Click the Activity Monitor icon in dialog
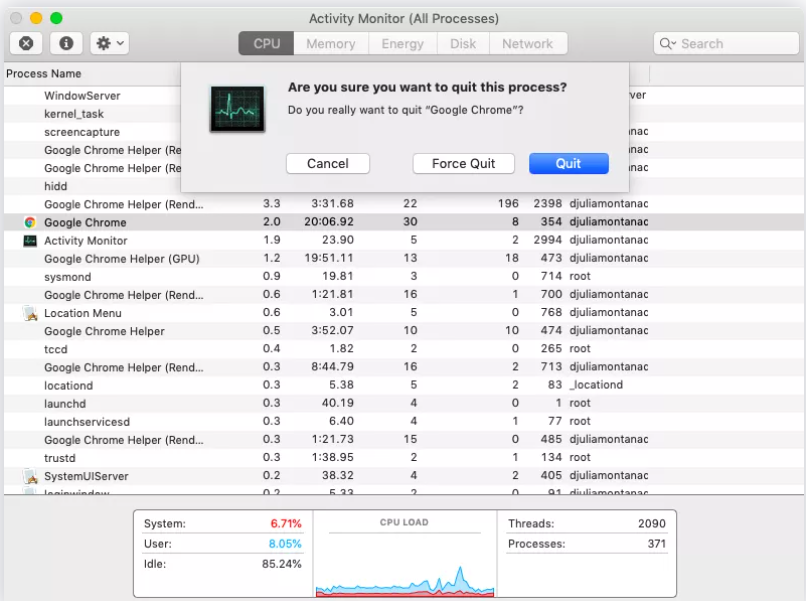This screenshot has height=601, width=806. click(x=237, y=109)
